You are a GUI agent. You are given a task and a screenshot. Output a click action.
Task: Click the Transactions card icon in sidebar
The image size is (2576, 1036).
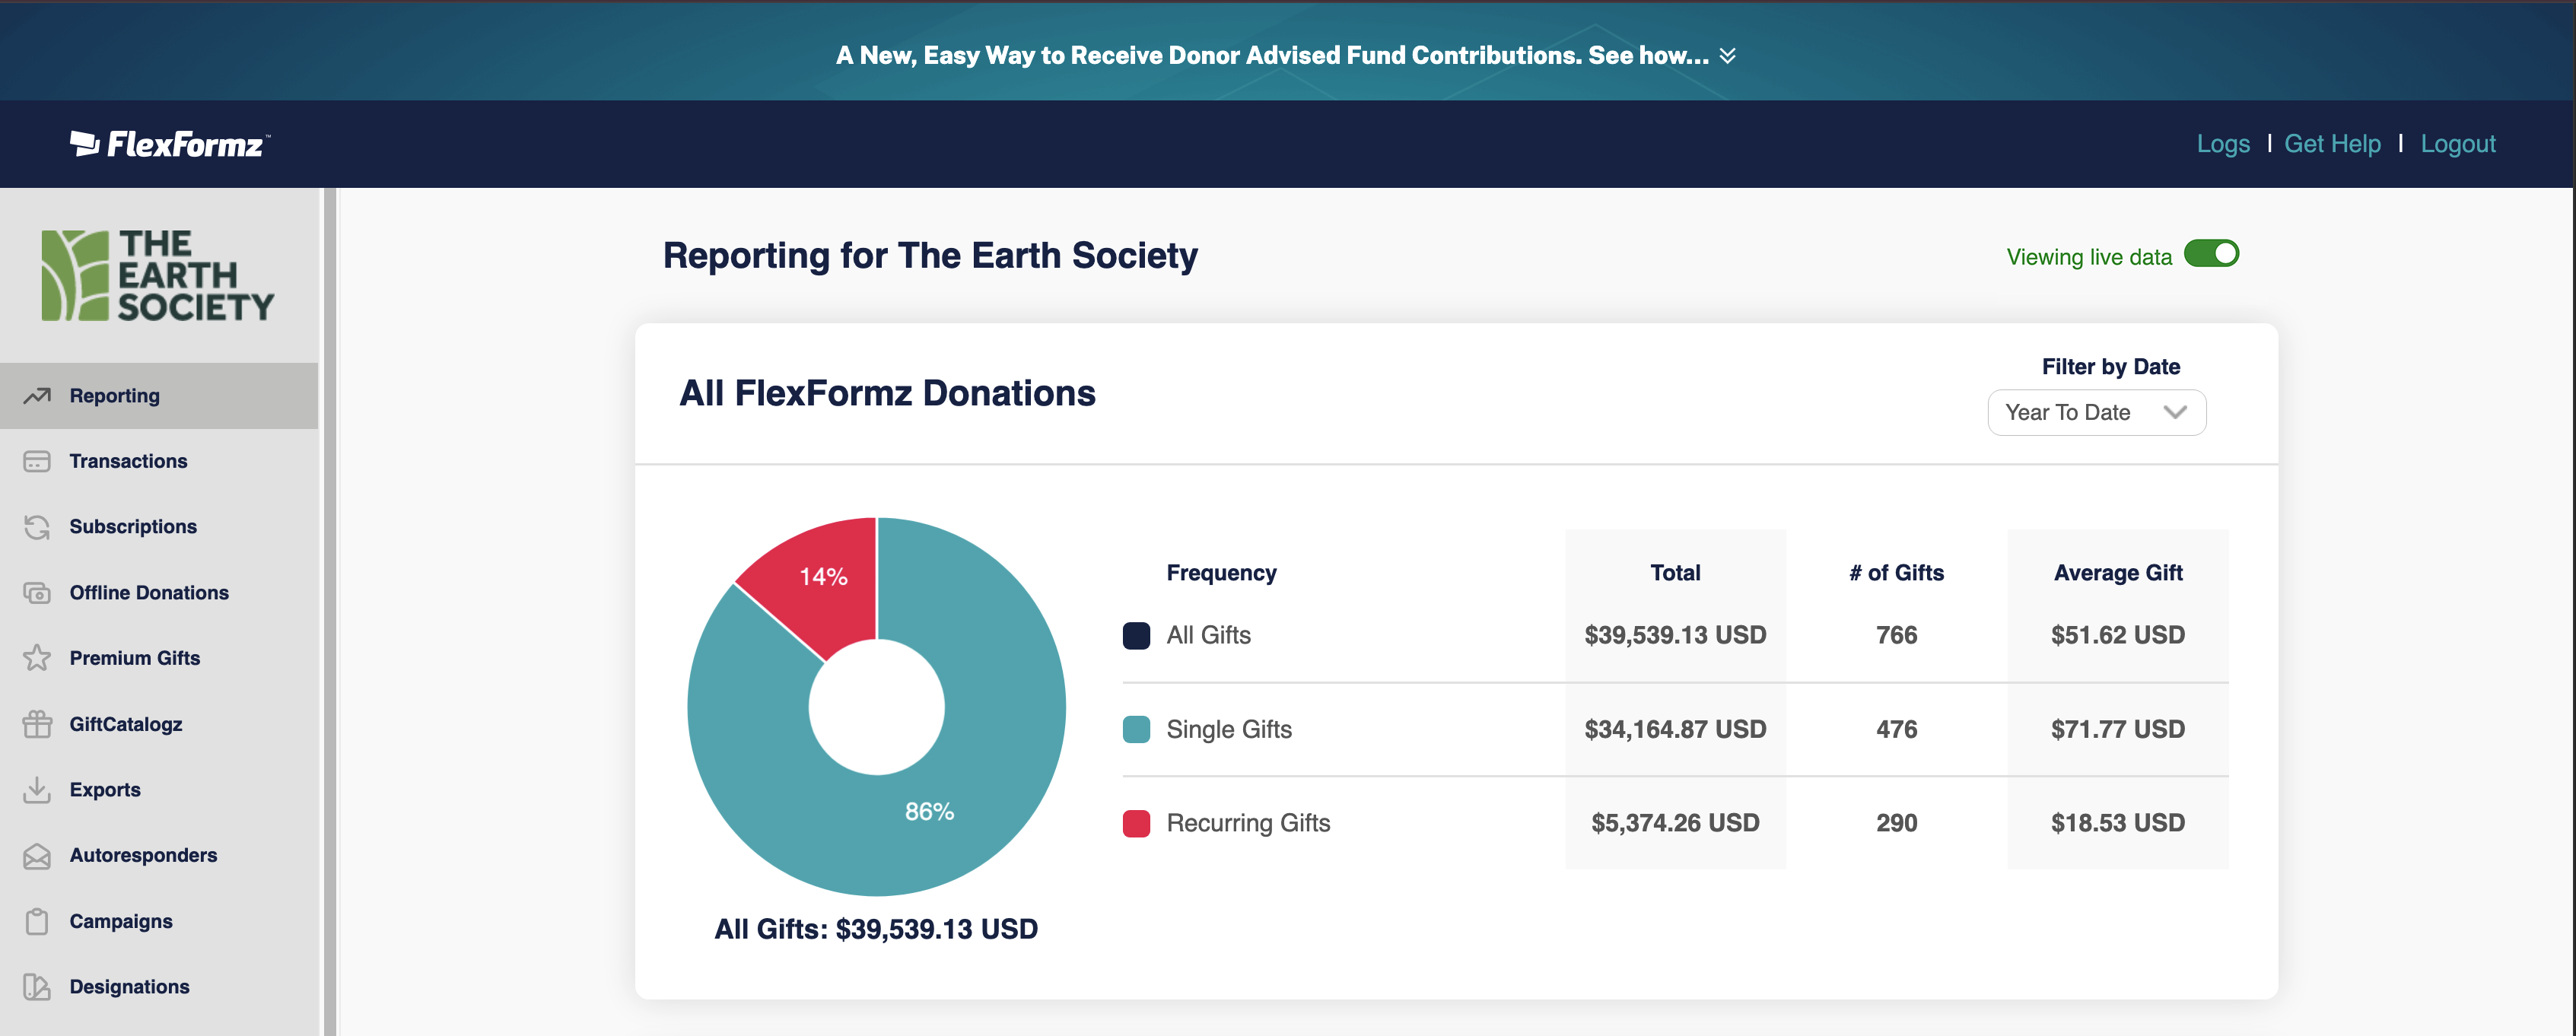click(x=37, y=461)
